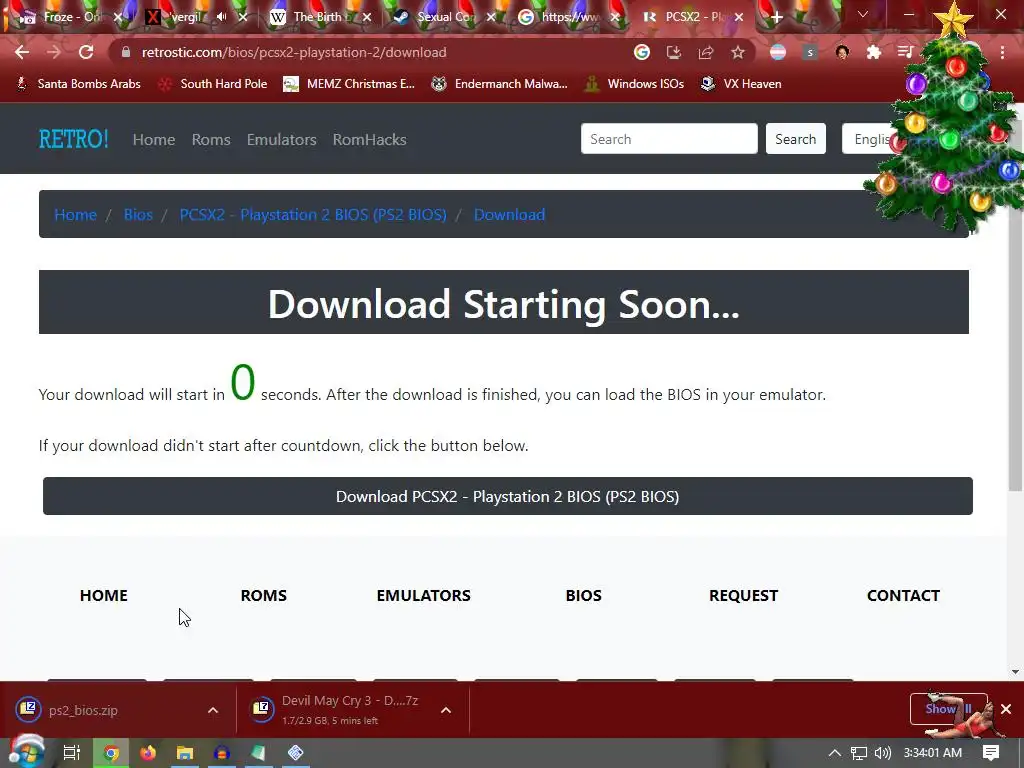Open the install/download page icon in address bar
This screenshot has height=768, width=1024.
pos(674,52)
